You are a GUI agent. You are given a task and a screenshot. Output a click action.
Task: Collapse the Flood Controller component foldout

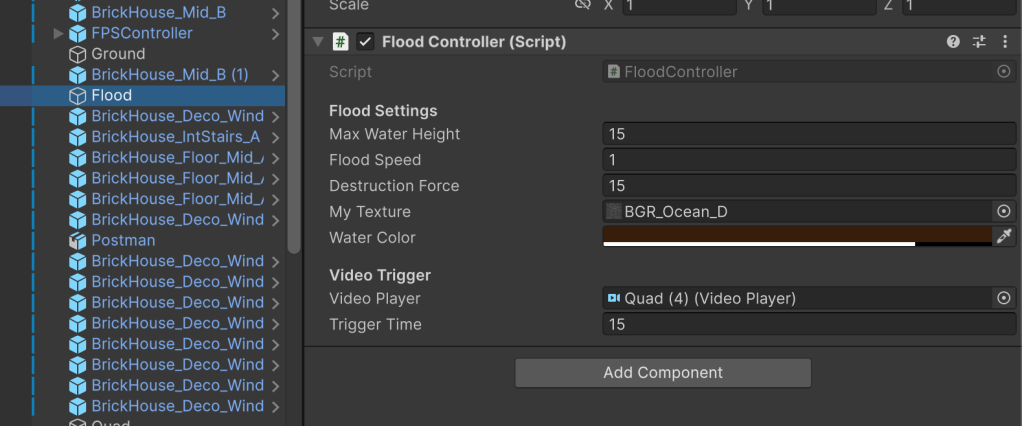pos(318,42)
